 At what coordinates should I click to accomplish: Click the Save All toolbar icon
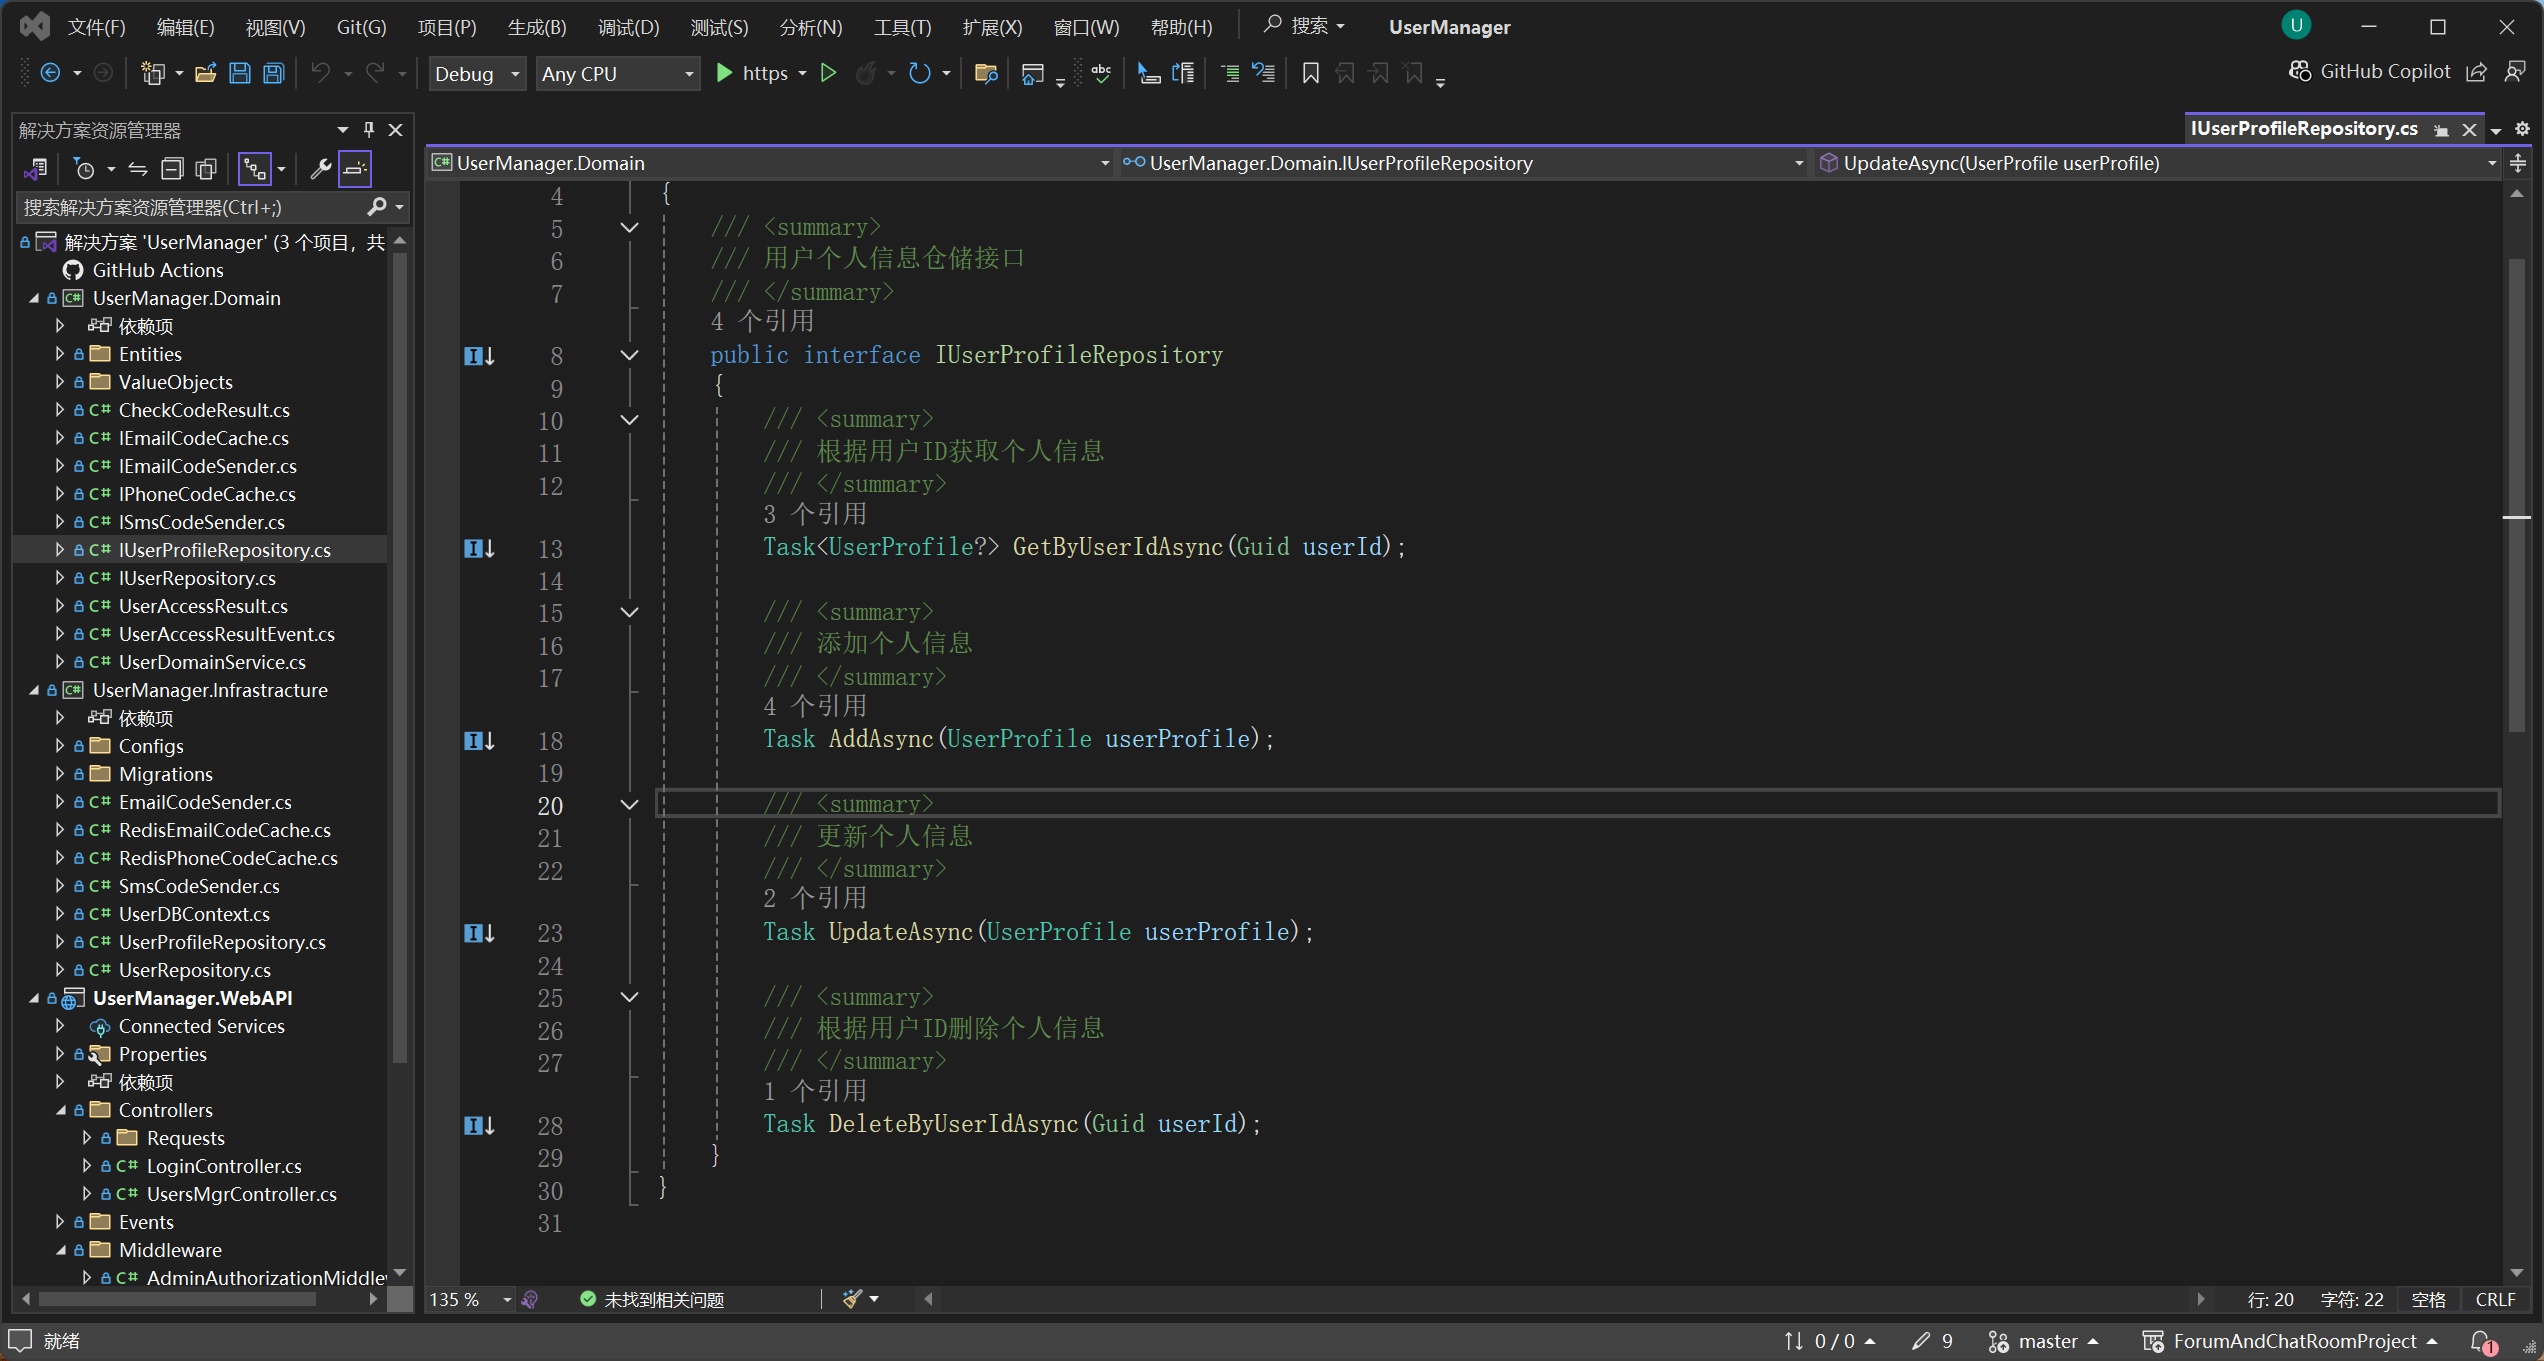pyautogui.click(x=273, y=73)
